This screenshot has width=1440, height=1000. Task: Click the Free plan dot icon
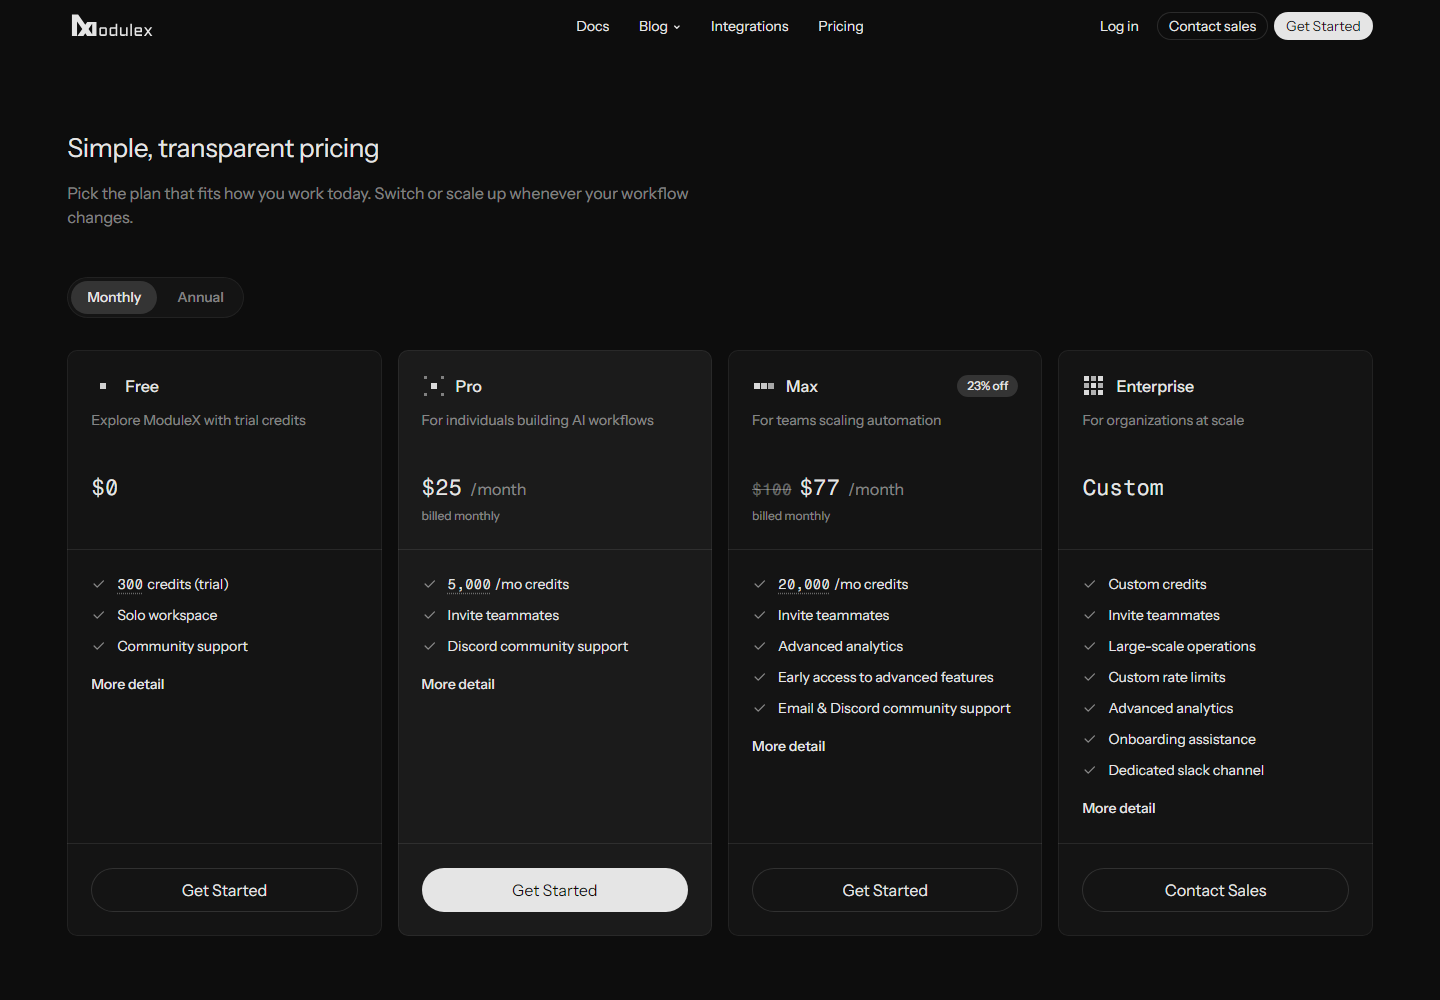pos(103,386)
